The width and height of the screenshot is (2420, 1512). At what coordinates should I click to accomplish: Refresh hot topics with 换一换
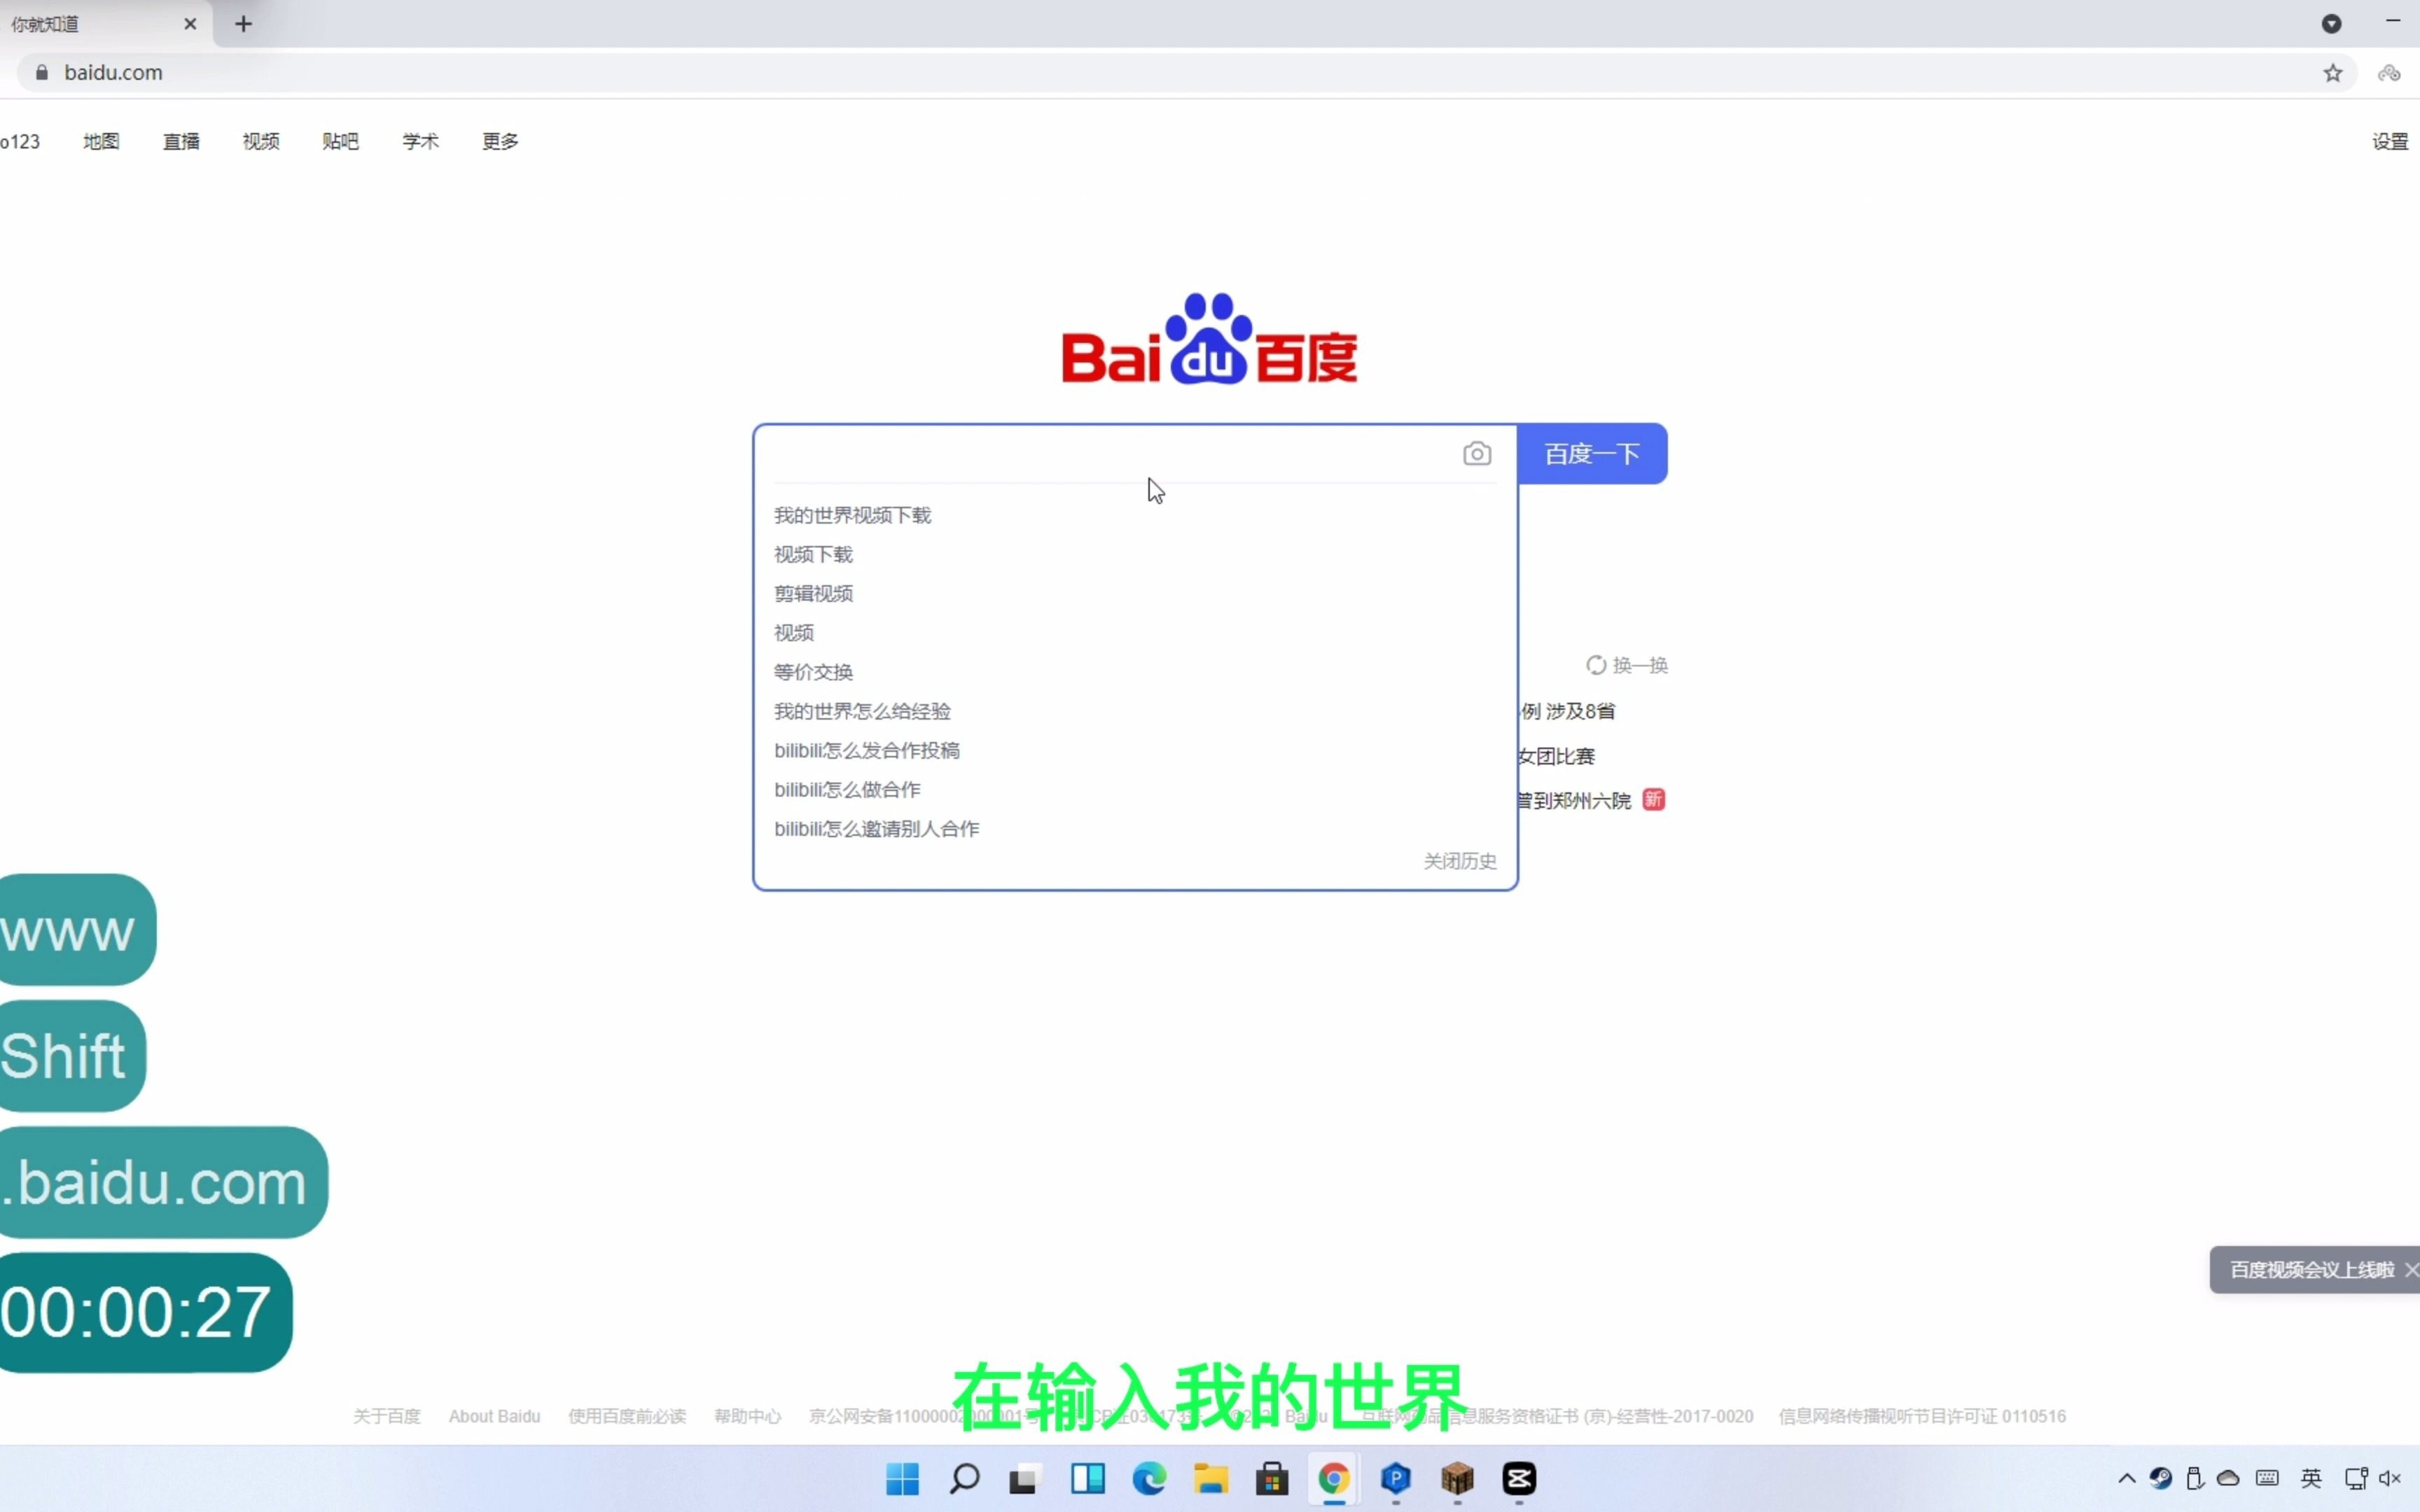[1627, 665]
